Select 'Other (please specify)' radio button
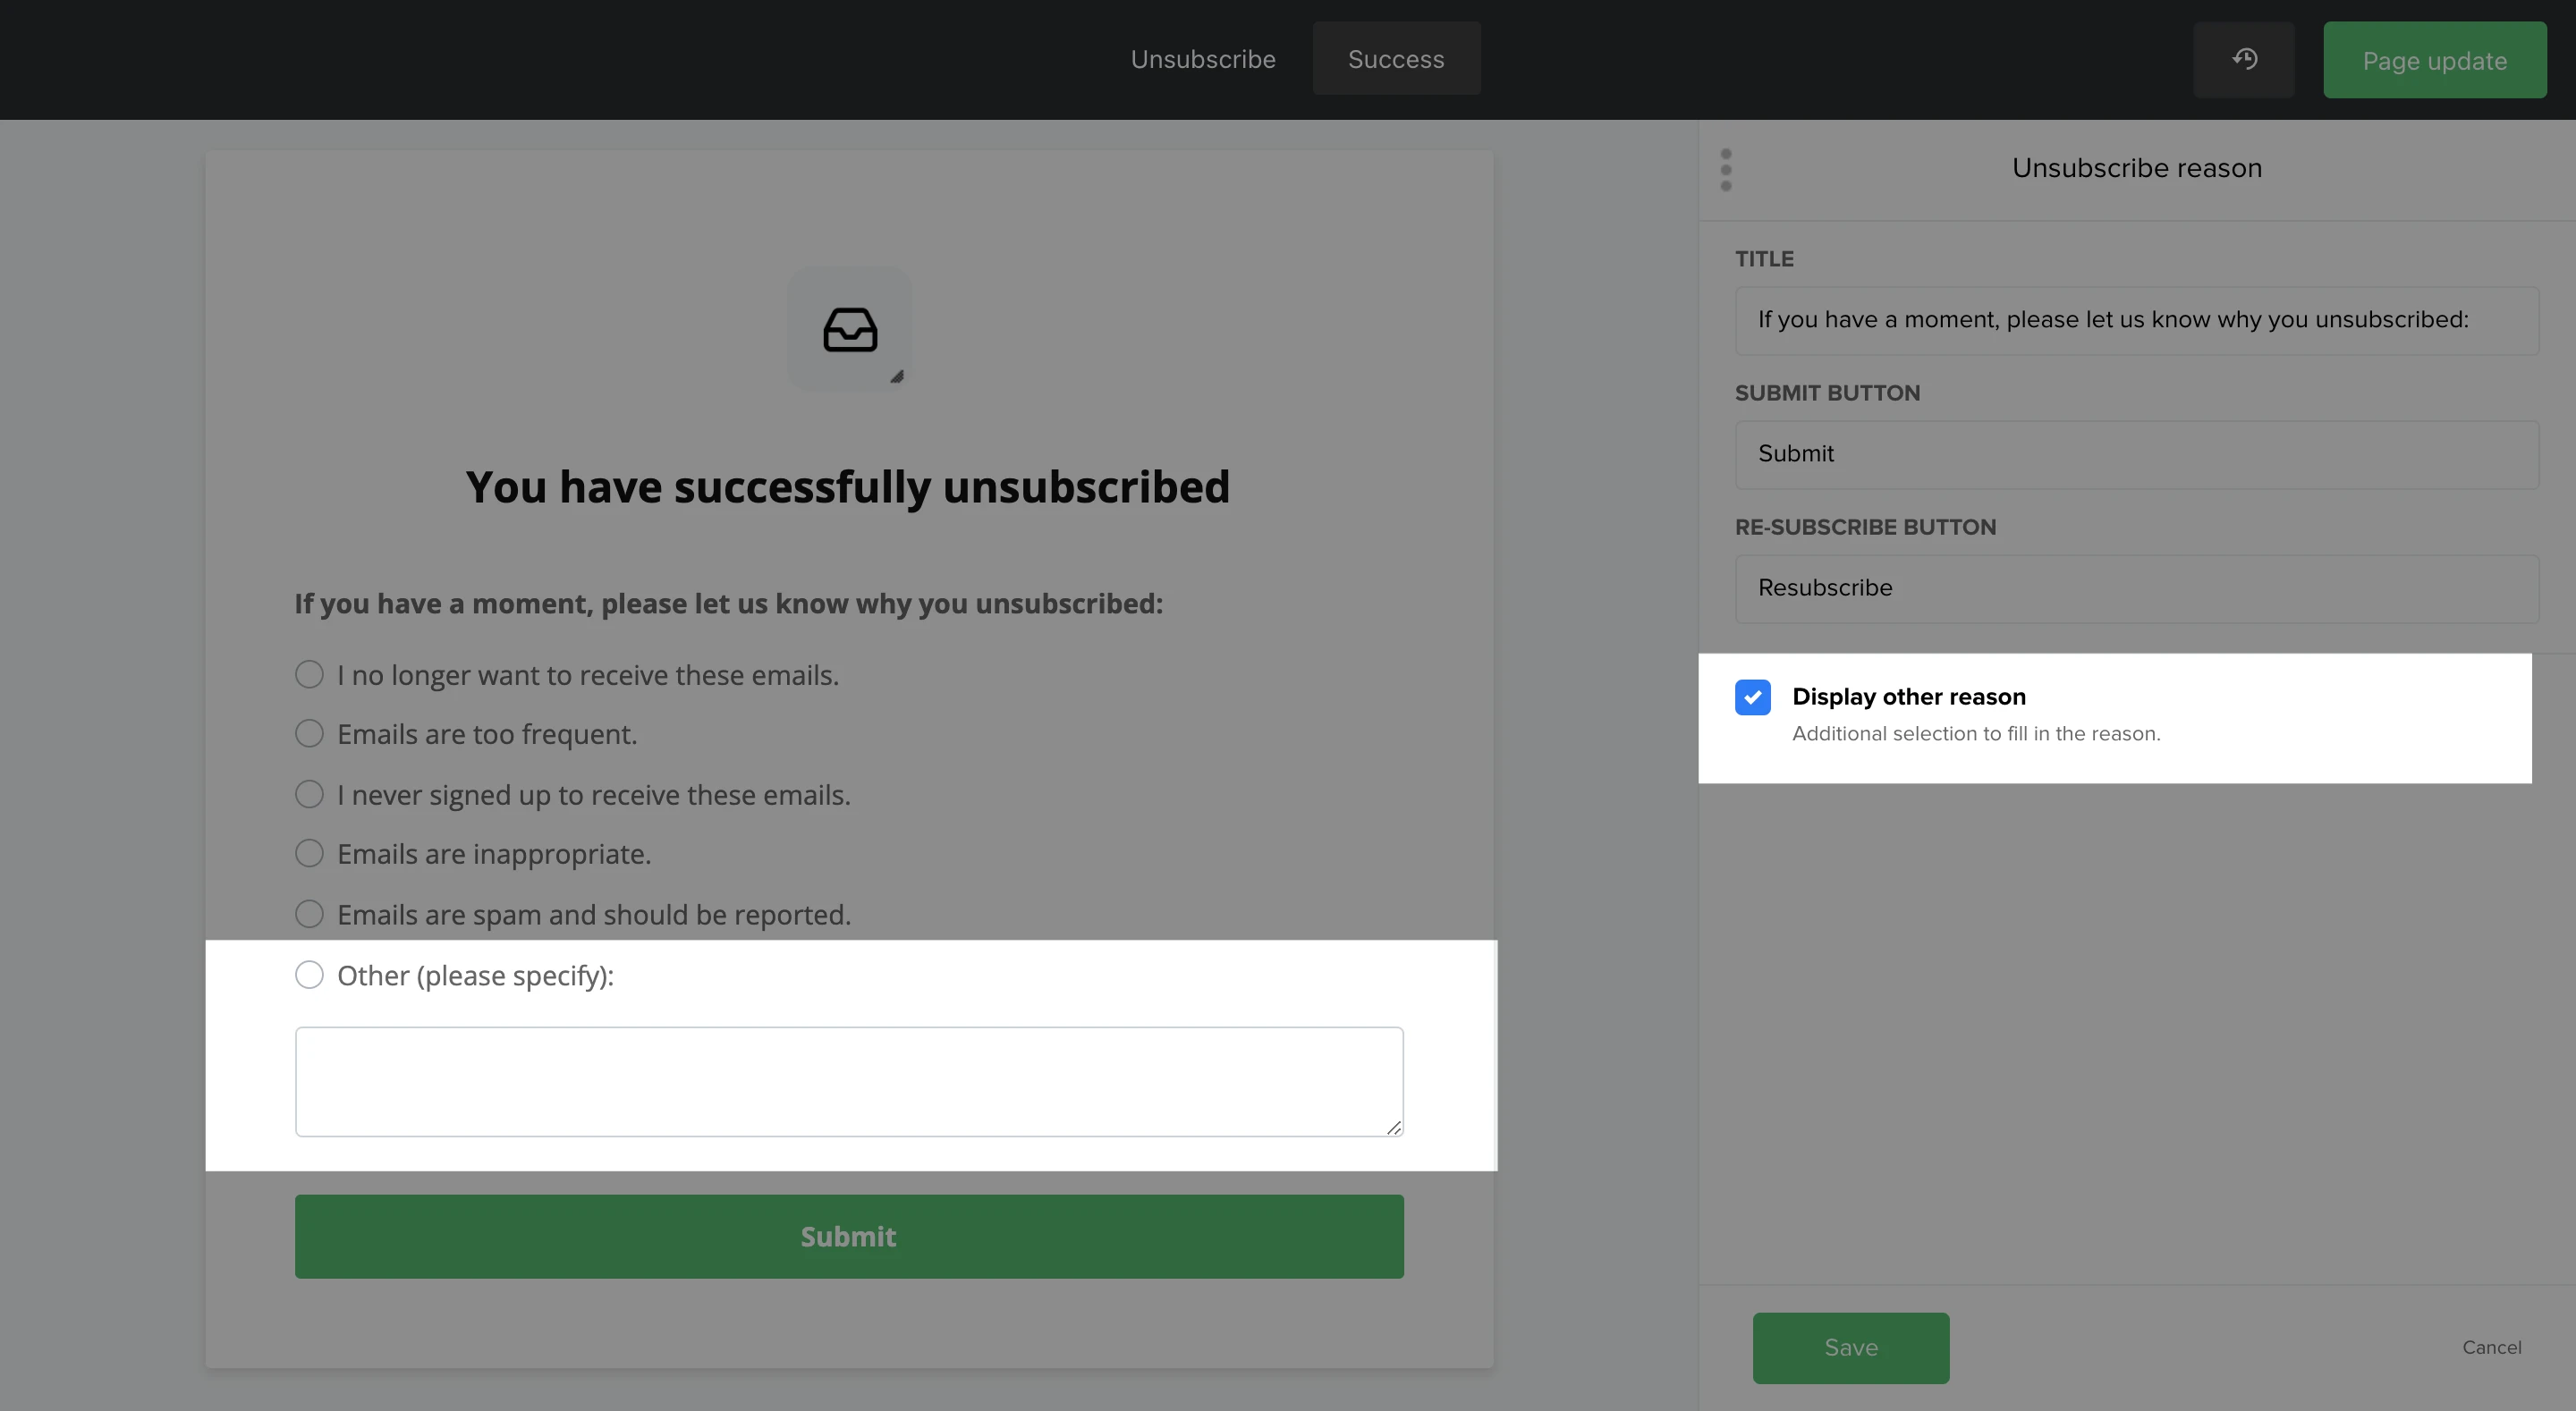 [309, 975]
